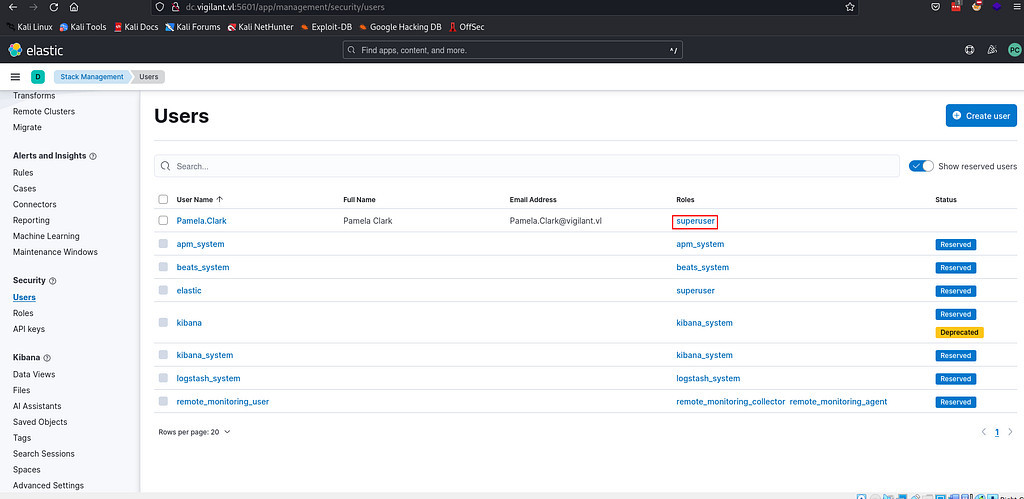
Task: Open API keys in sidebar
Action: click(29, 329)
